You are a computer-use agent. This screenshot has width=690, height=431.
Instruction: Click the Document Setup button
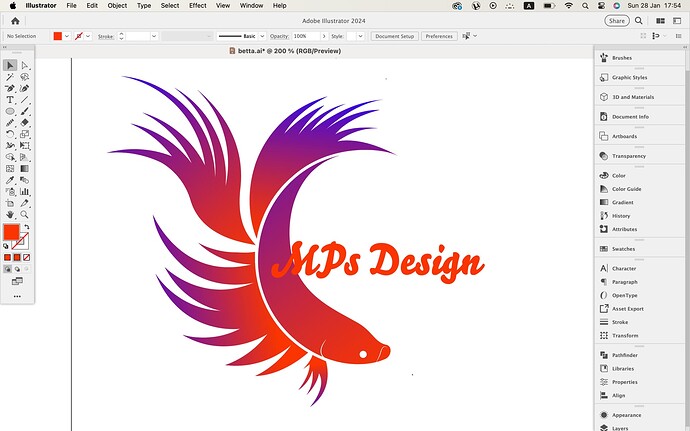coord(395,36)
